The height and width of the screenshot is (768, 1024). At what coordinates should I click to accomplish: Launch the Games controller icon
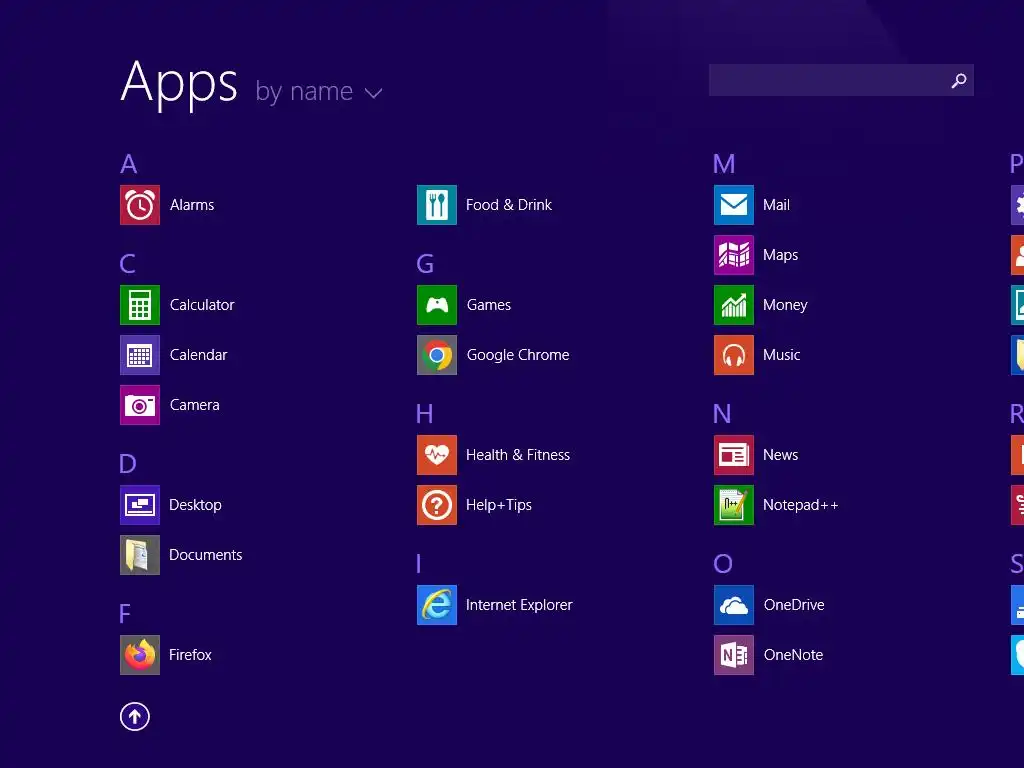[437, 305]
